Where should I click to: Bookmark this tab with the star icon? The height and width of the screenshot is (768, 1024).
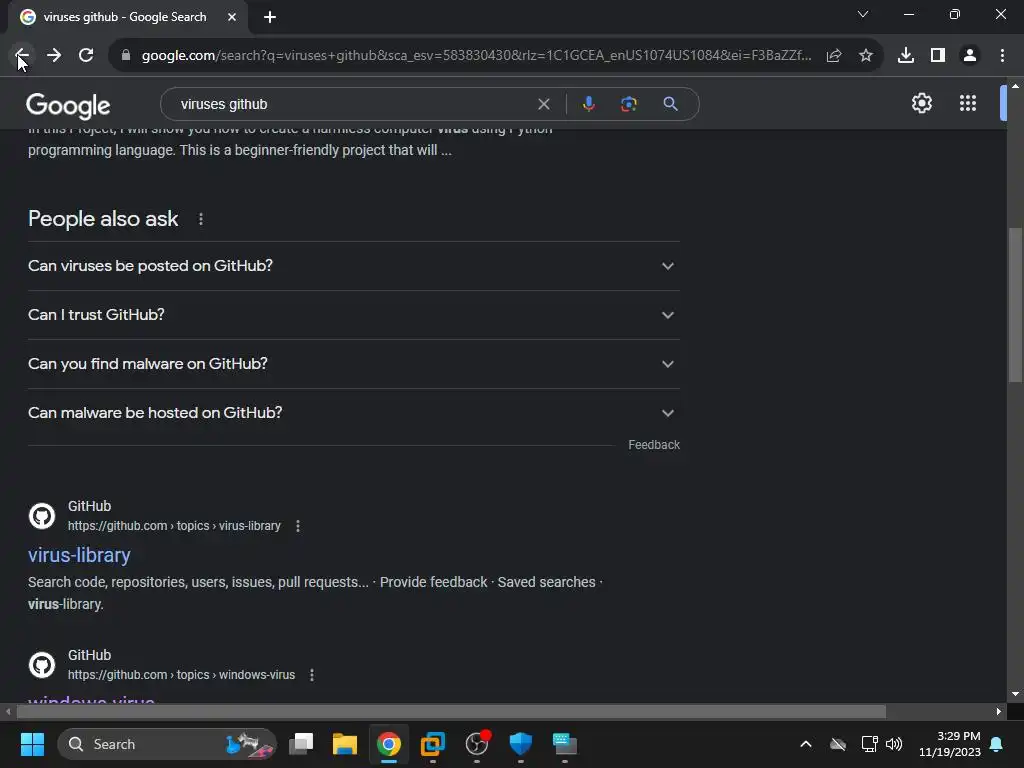[x=866, y=56]
